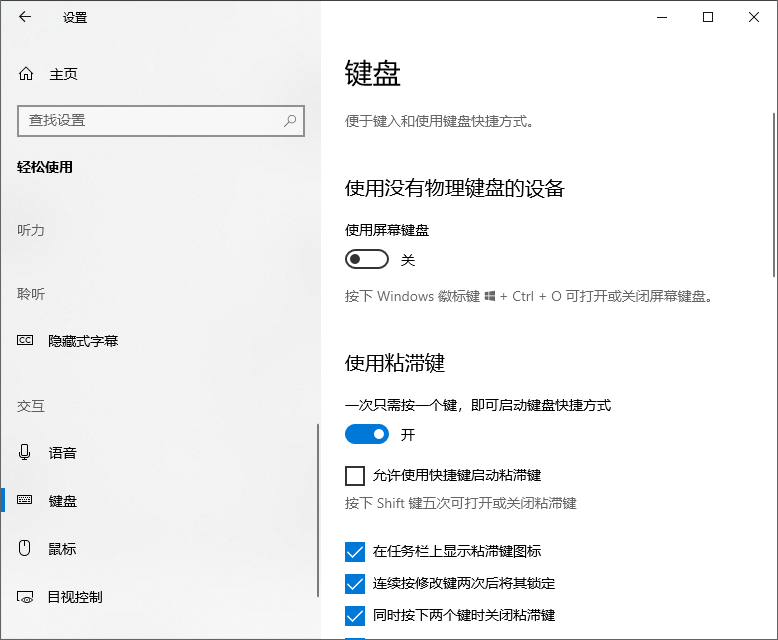The width and height of the screenshot is (778, 640).
Task: Select the microphone icon for 语音
Action: (25, 452)
